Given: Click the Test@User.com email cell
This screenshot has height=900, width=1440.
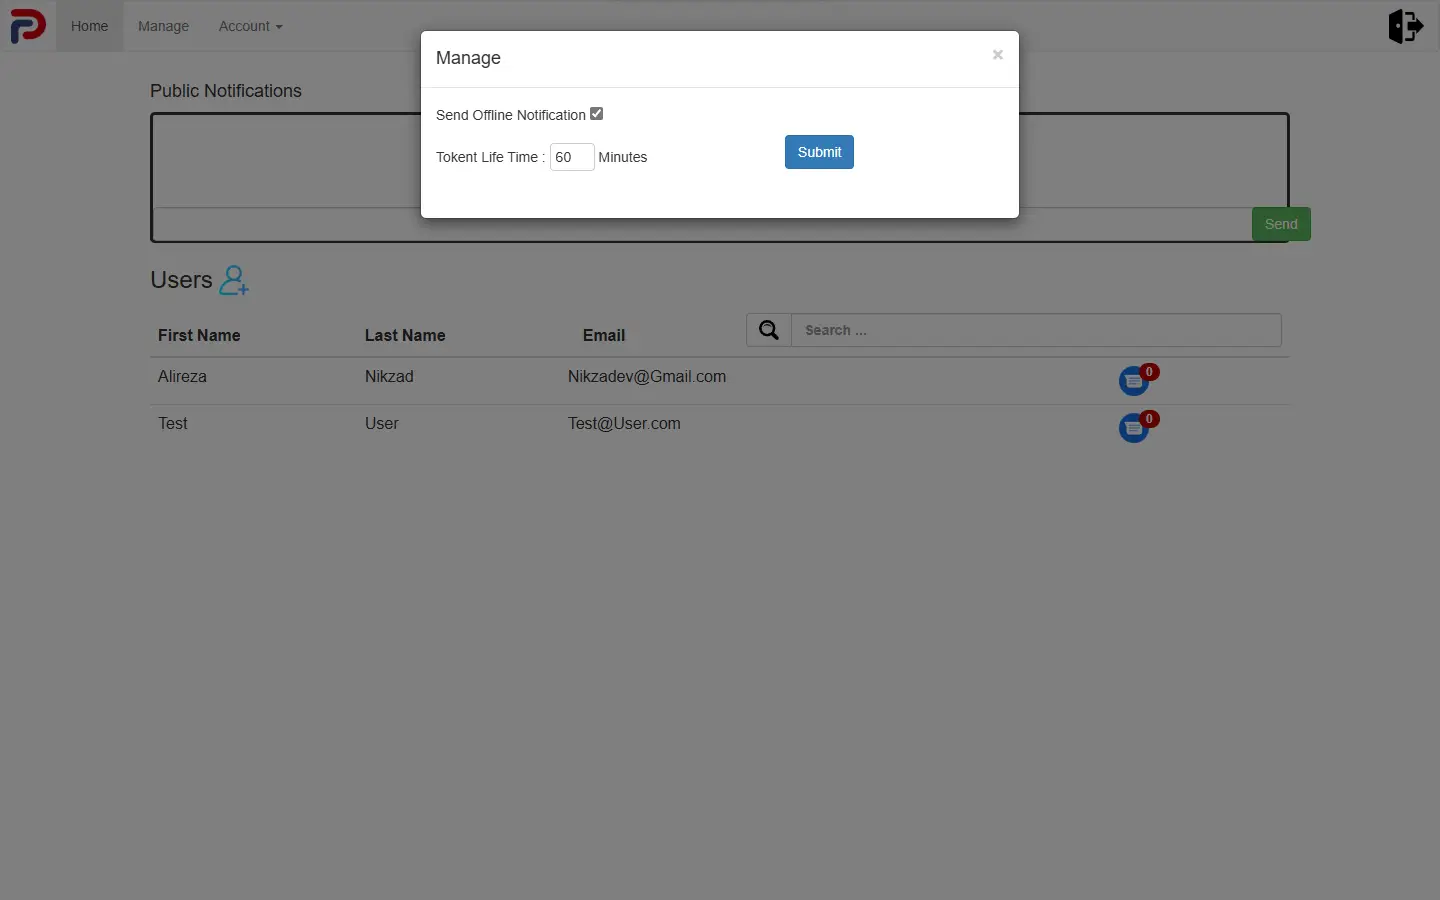Looking at the screenshot, I should point(624,424).
